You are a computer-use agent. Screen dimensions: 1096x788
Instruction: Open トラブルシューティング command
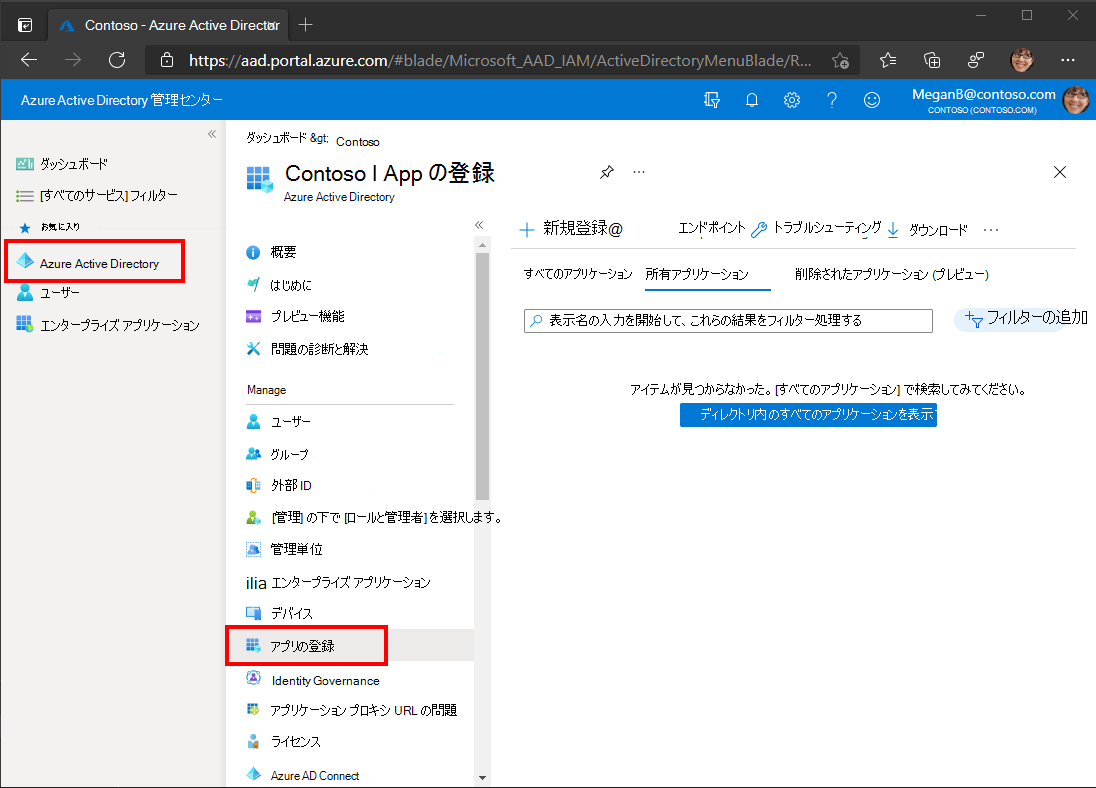tap(817, 228)
